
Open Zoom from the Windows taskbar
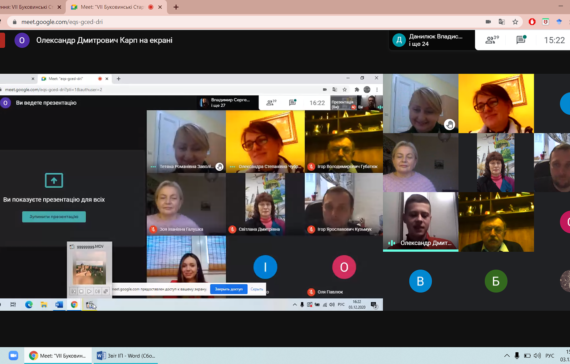click(x=13, y=355)
